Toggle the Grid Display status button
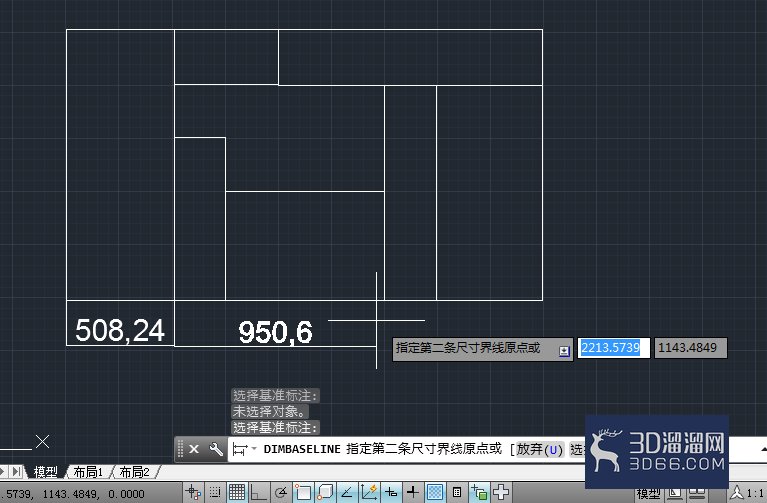 (x=237, y=492)
